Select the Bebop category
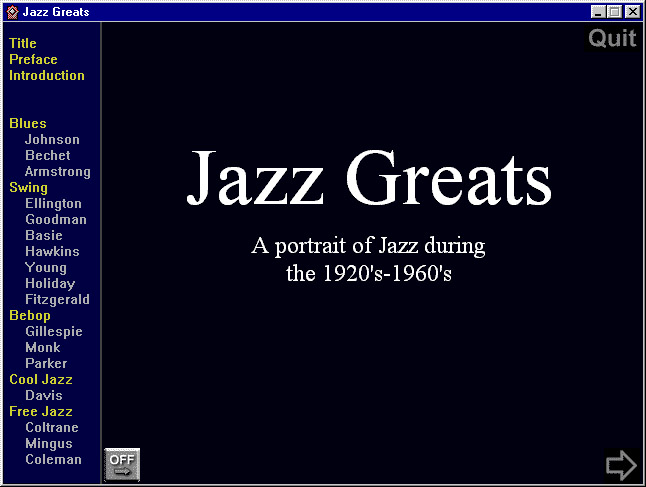 pos(30,315)
